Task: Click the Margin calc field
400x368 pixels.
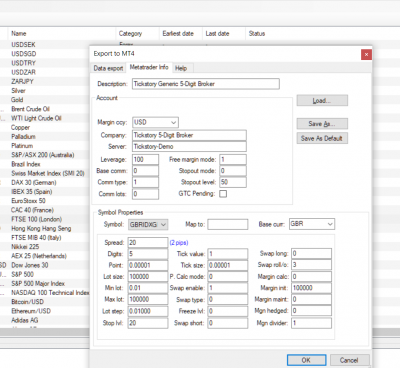Action: tap(311, 276)
